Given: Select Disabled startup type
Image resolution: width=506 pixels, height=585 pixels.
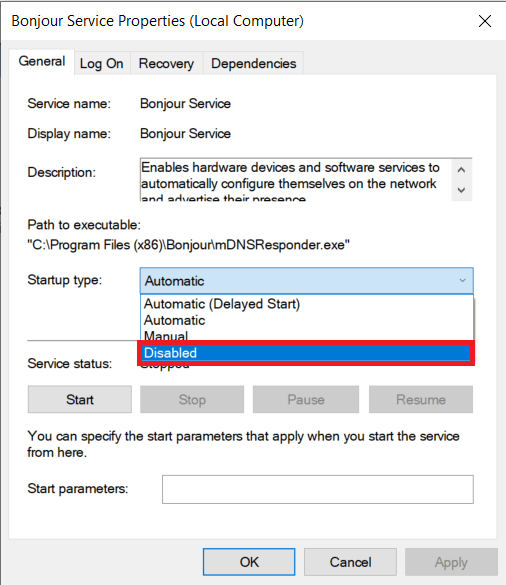Looking at the screenshot, I should (x=306, y=353).
